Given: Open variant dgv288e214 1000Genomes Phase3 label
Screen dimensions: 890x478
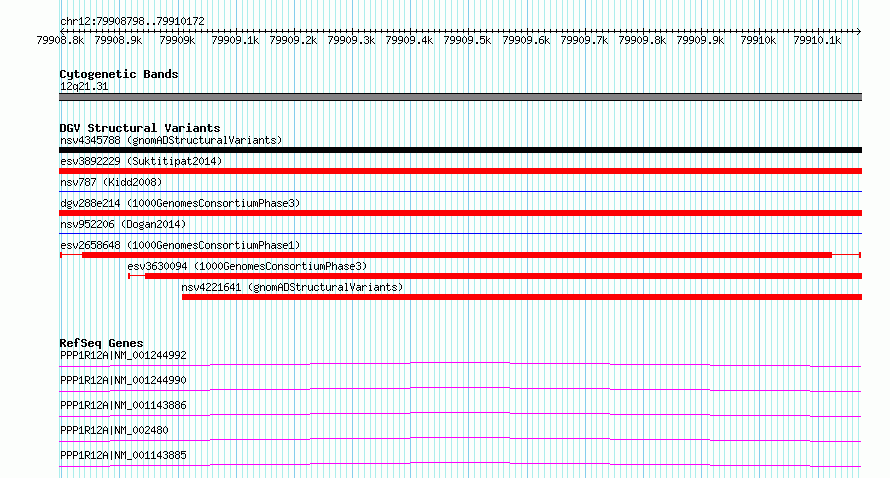Looking at the screenshot, I should pyautogui.click(x=180, y=203).
